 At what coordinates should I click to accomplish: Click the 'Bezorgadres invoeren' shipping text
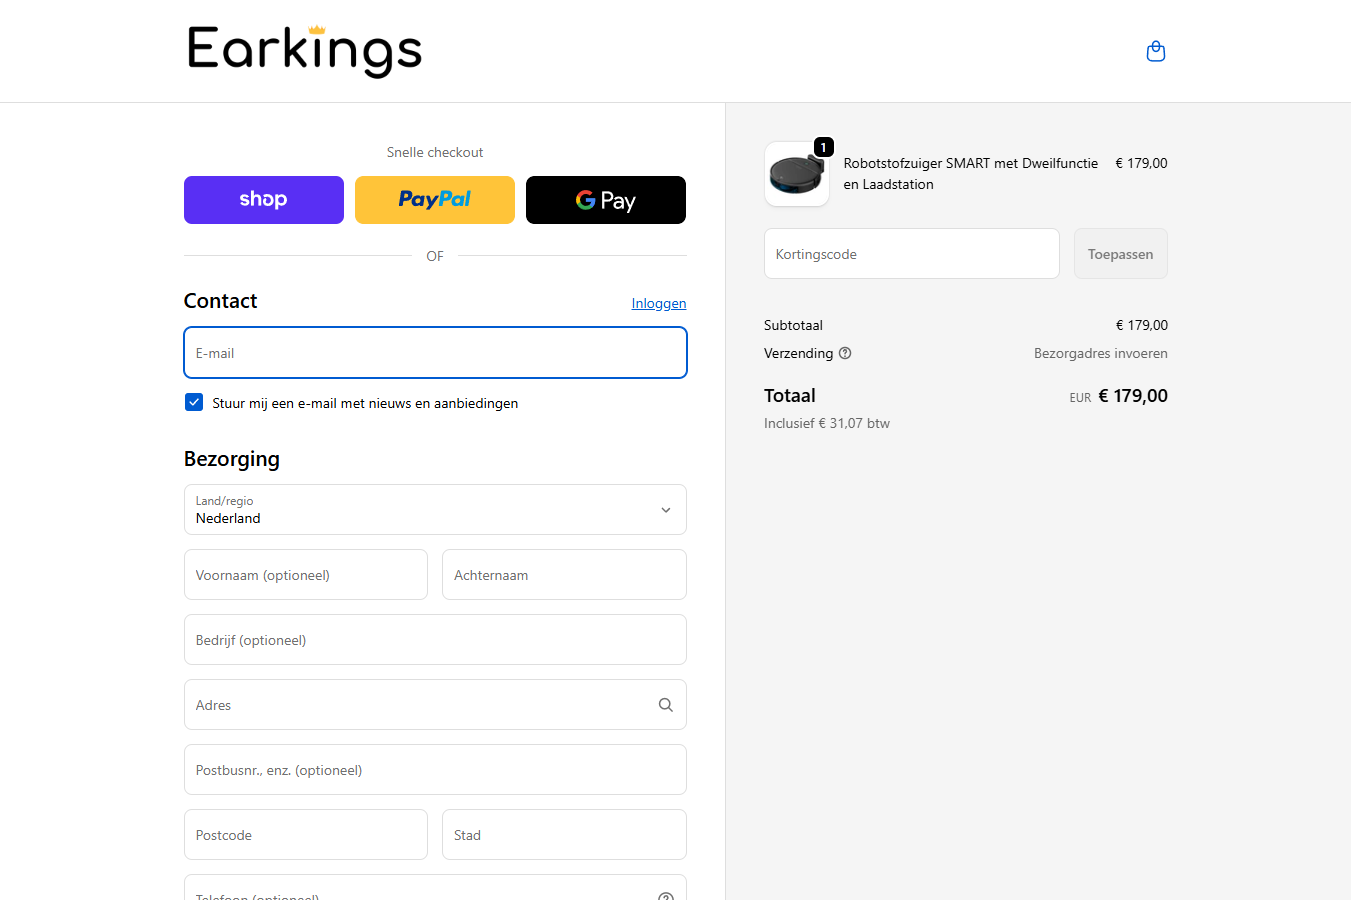pyautogui.click(x=1100, y=353)
